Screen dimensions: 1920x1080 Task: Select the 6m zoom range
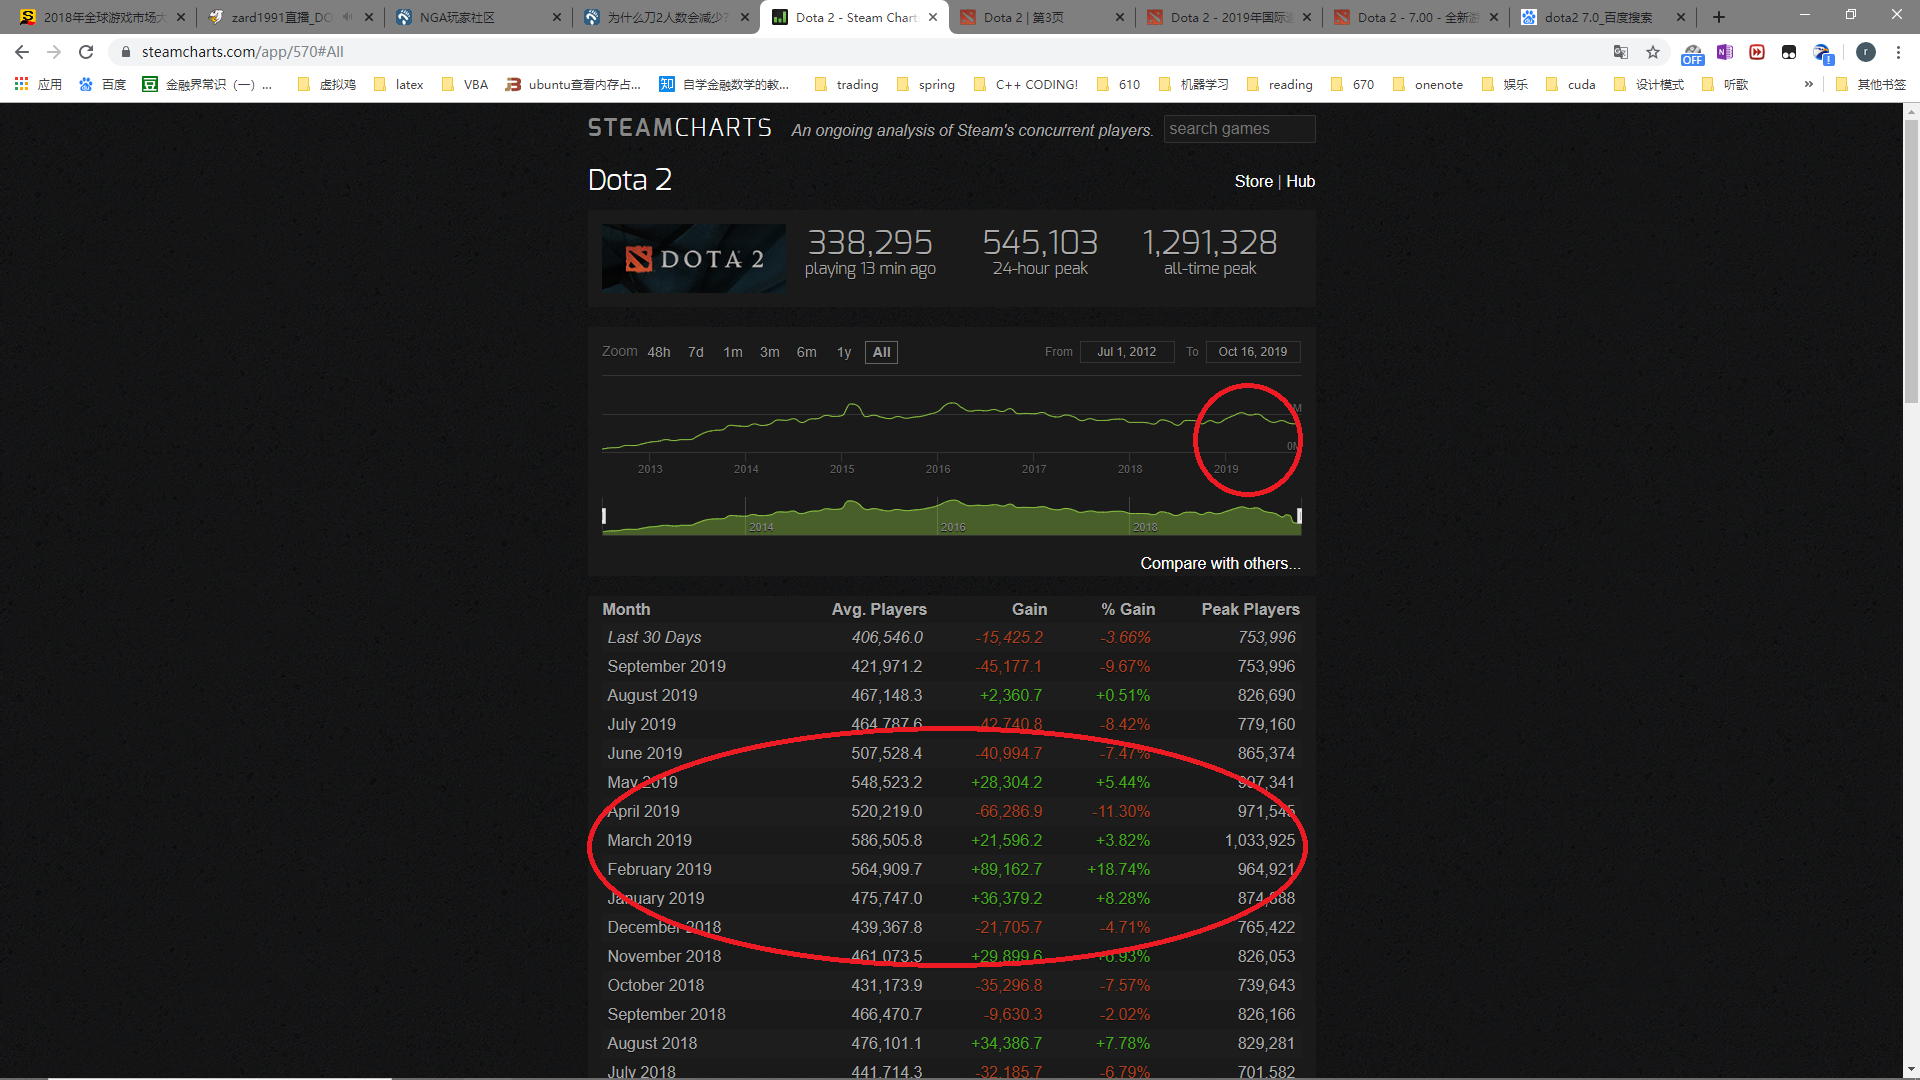pos(807,352)
